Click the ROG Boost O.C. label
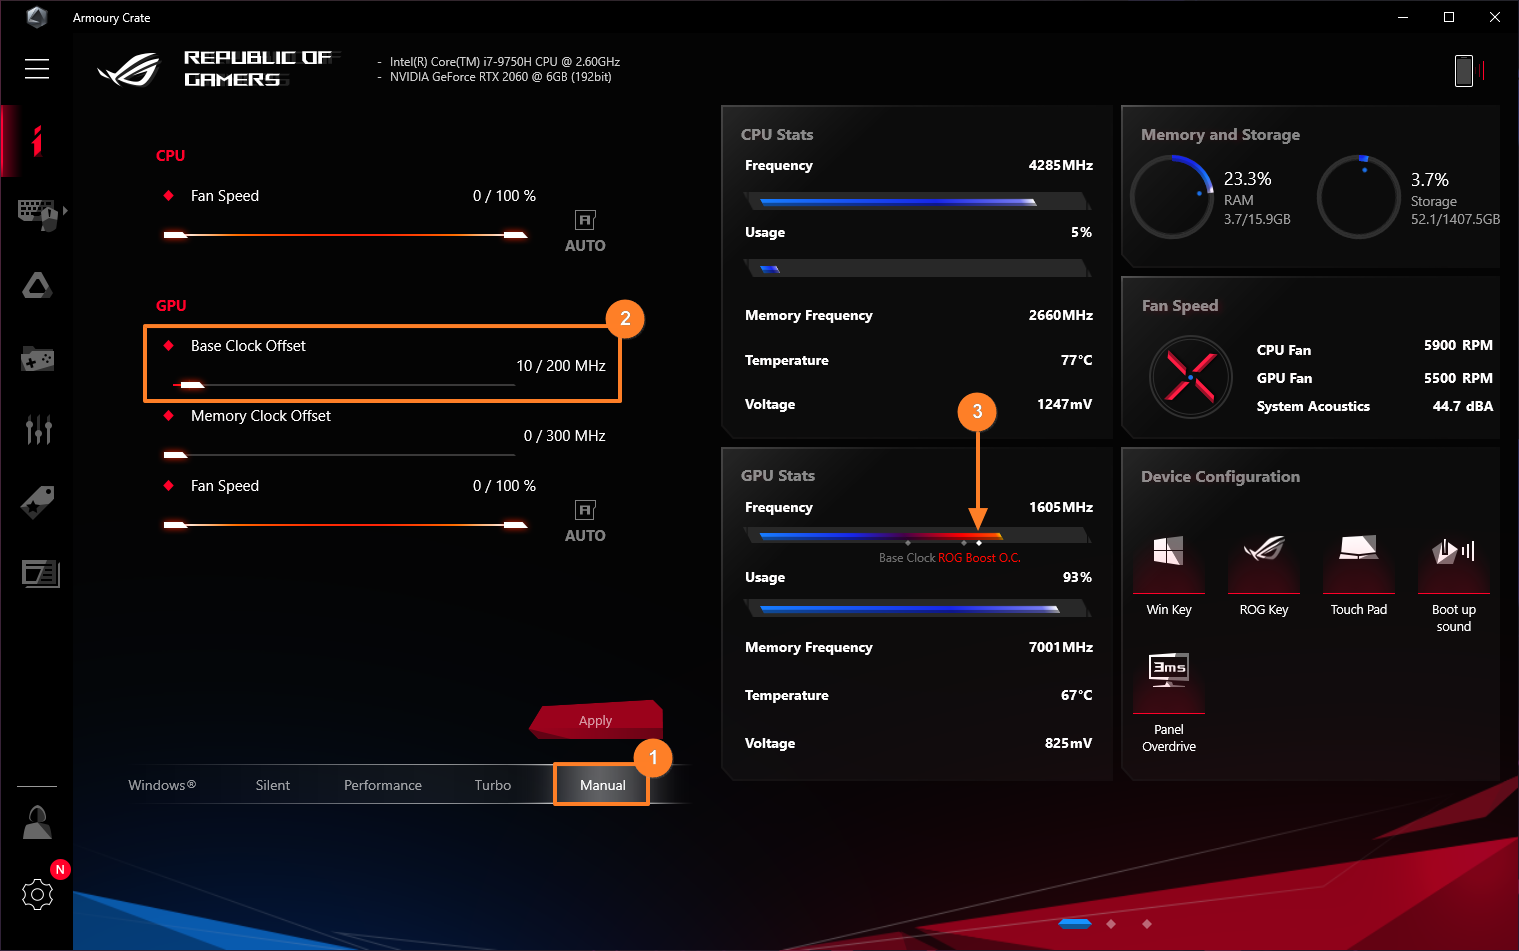 [x=979, y=558]
